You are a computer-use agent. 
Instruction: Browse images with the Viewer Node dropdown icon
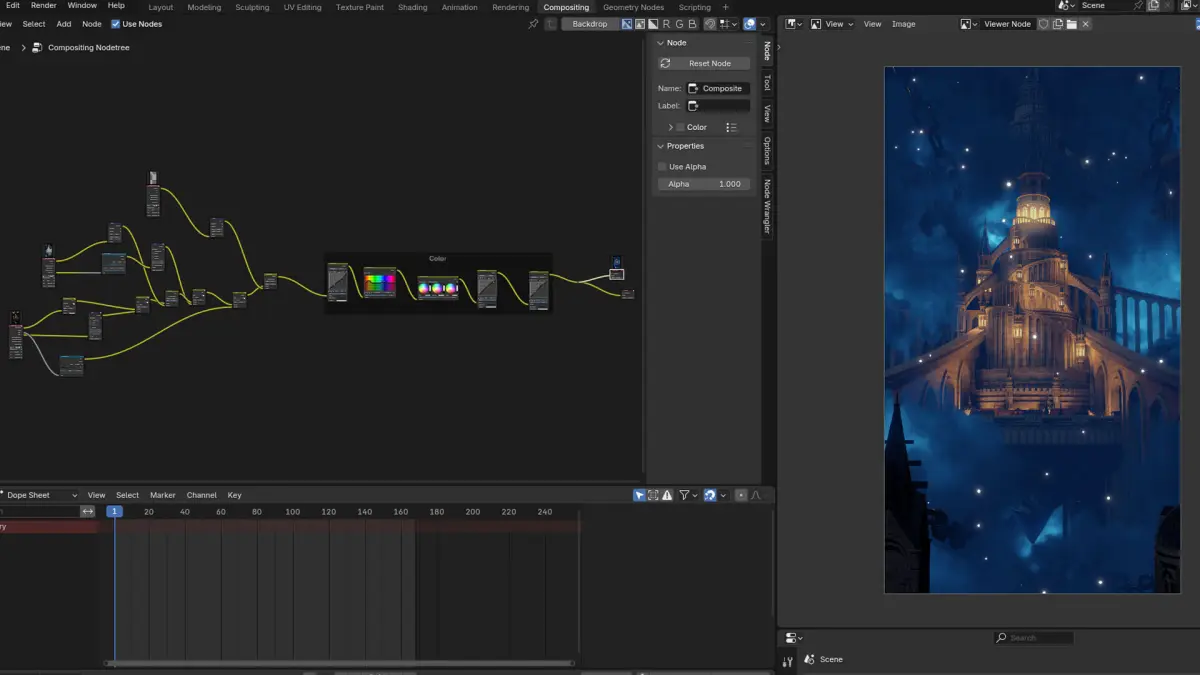coord(969,24)
